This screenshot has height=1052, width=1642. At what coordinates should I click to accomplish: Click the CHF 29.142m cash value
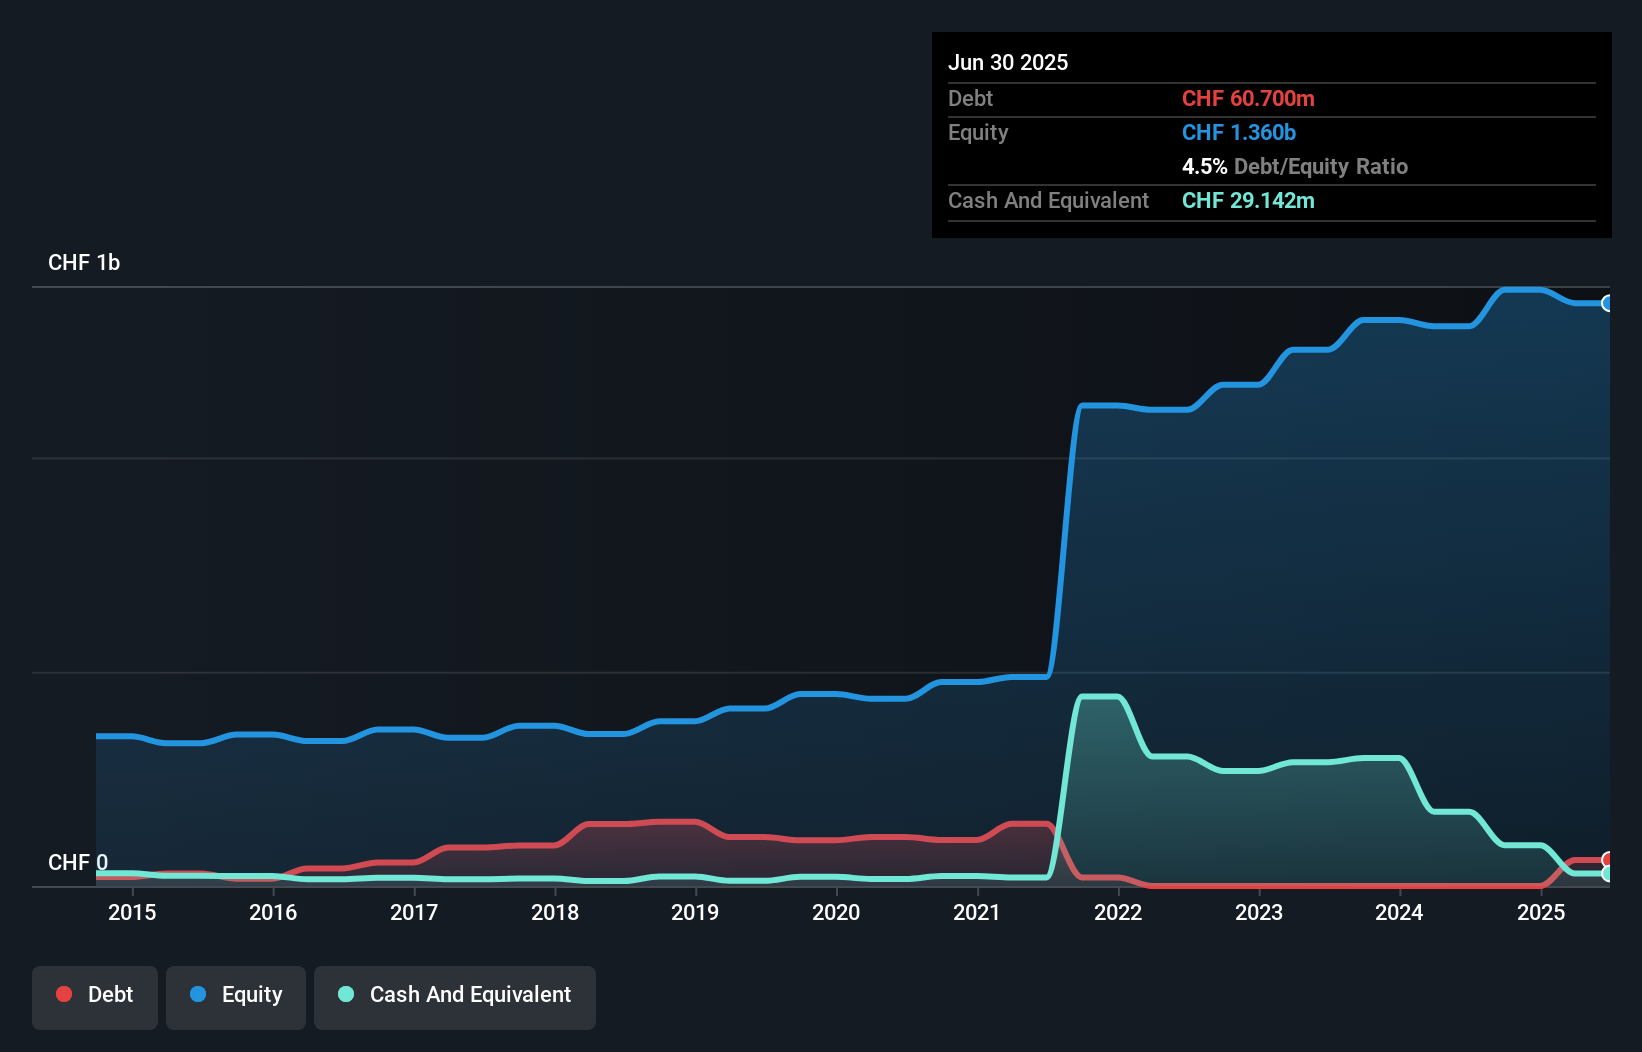coord(1248,200)
